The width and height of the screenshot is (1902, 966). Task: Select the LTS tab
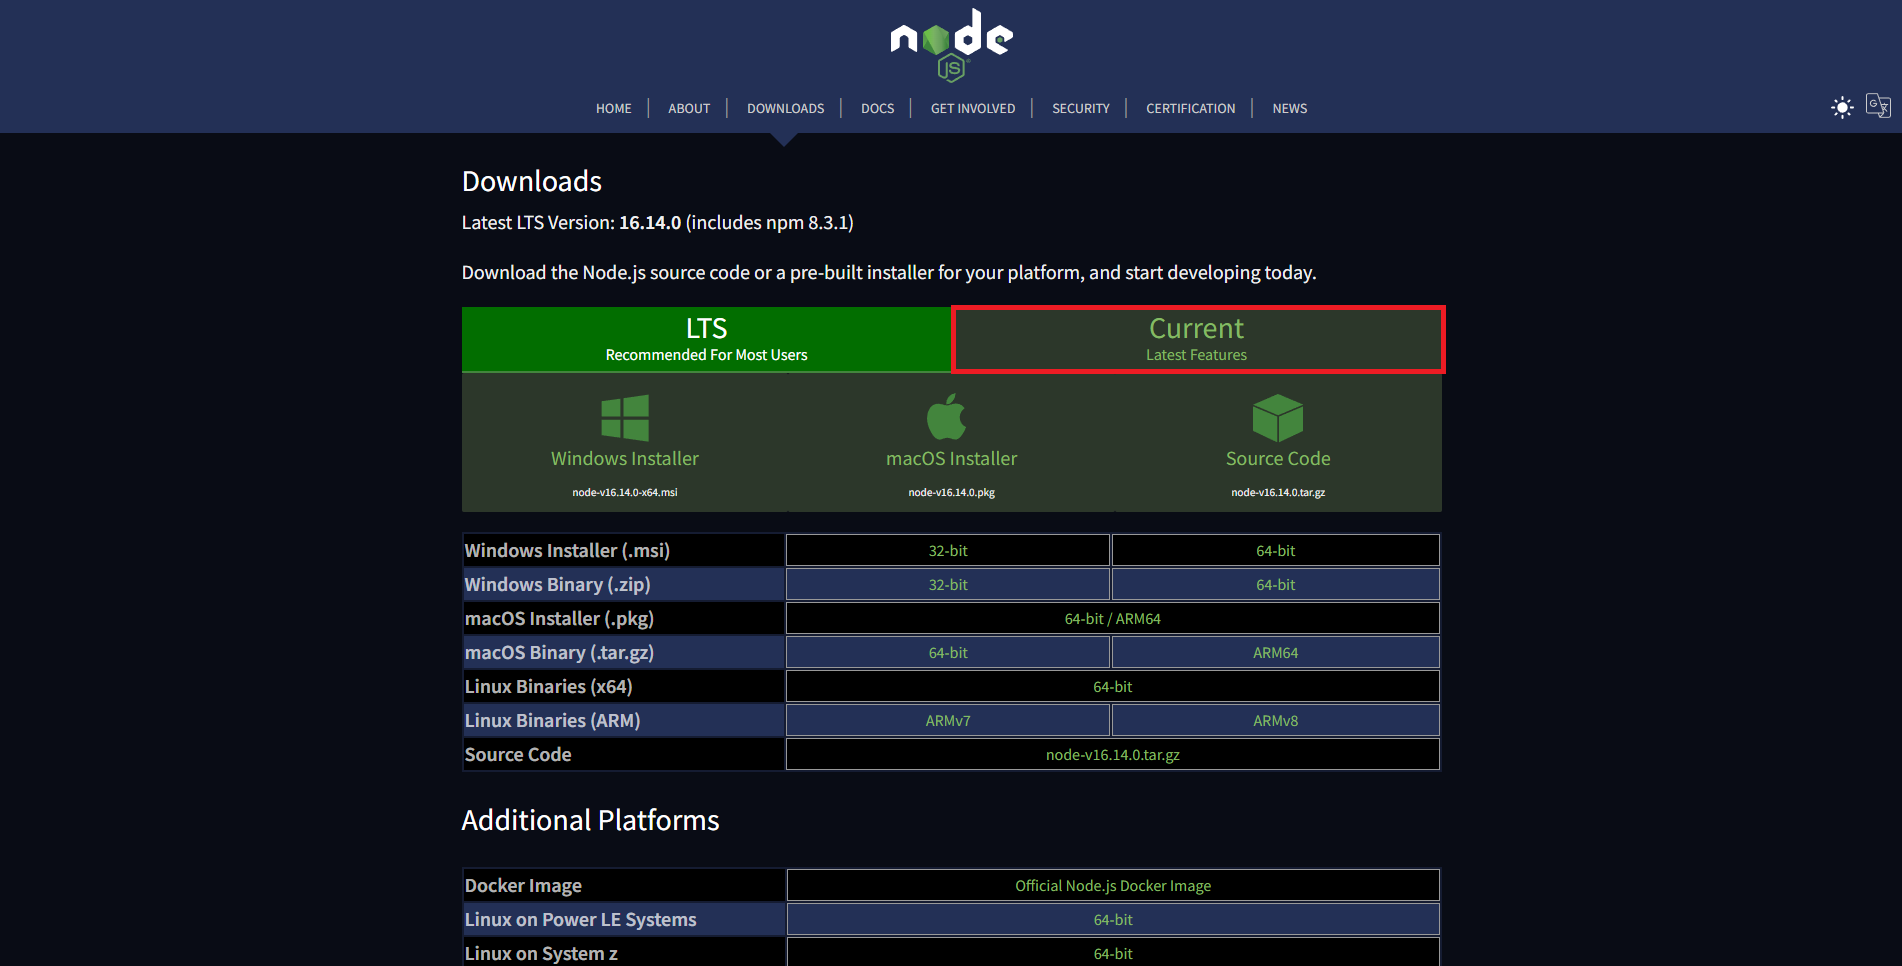(x=707, y=340)
